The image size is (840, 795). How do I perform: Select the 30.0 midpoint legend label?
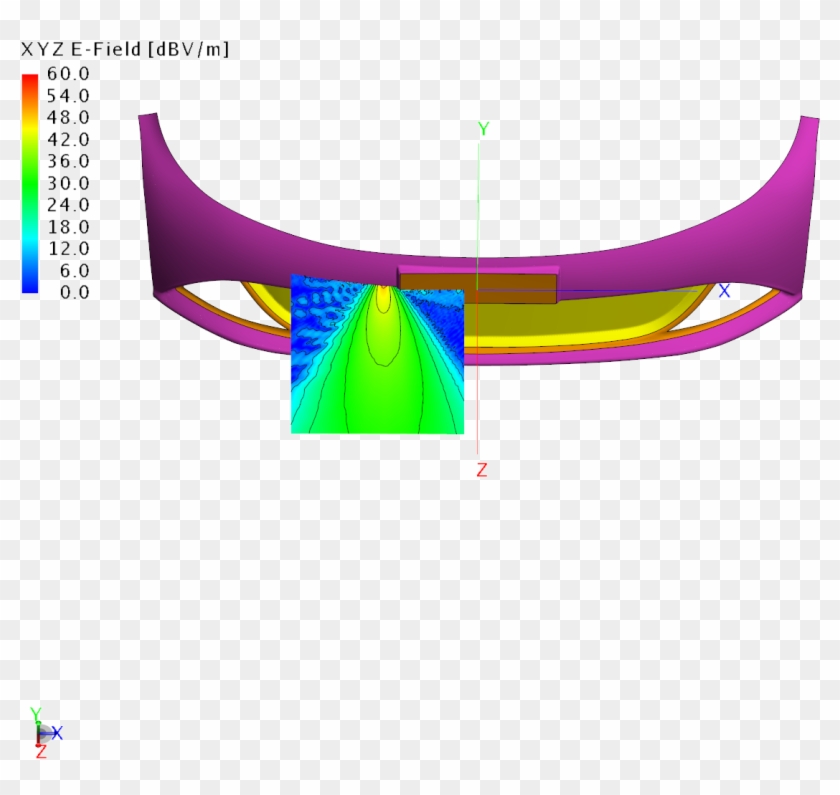pos(69,182)
